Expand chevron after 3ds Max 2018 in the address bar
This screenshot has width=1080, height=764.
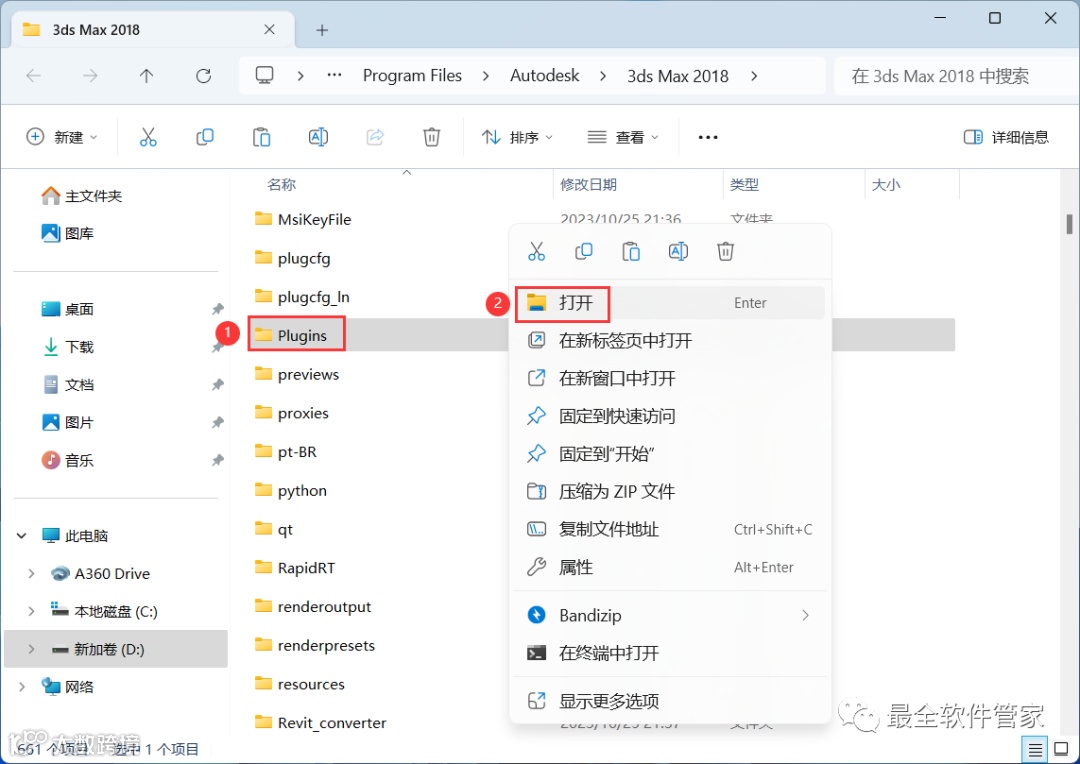pyautogui.click(x=754, y=76)
